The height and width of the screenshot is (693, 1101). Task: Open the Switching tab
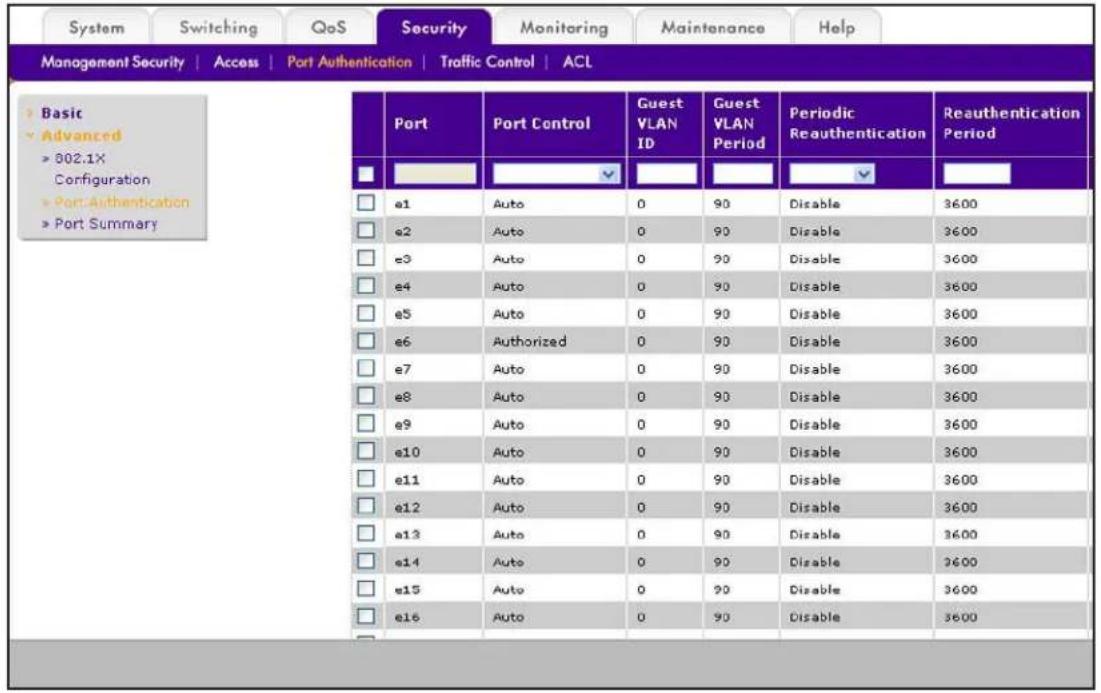218,27
